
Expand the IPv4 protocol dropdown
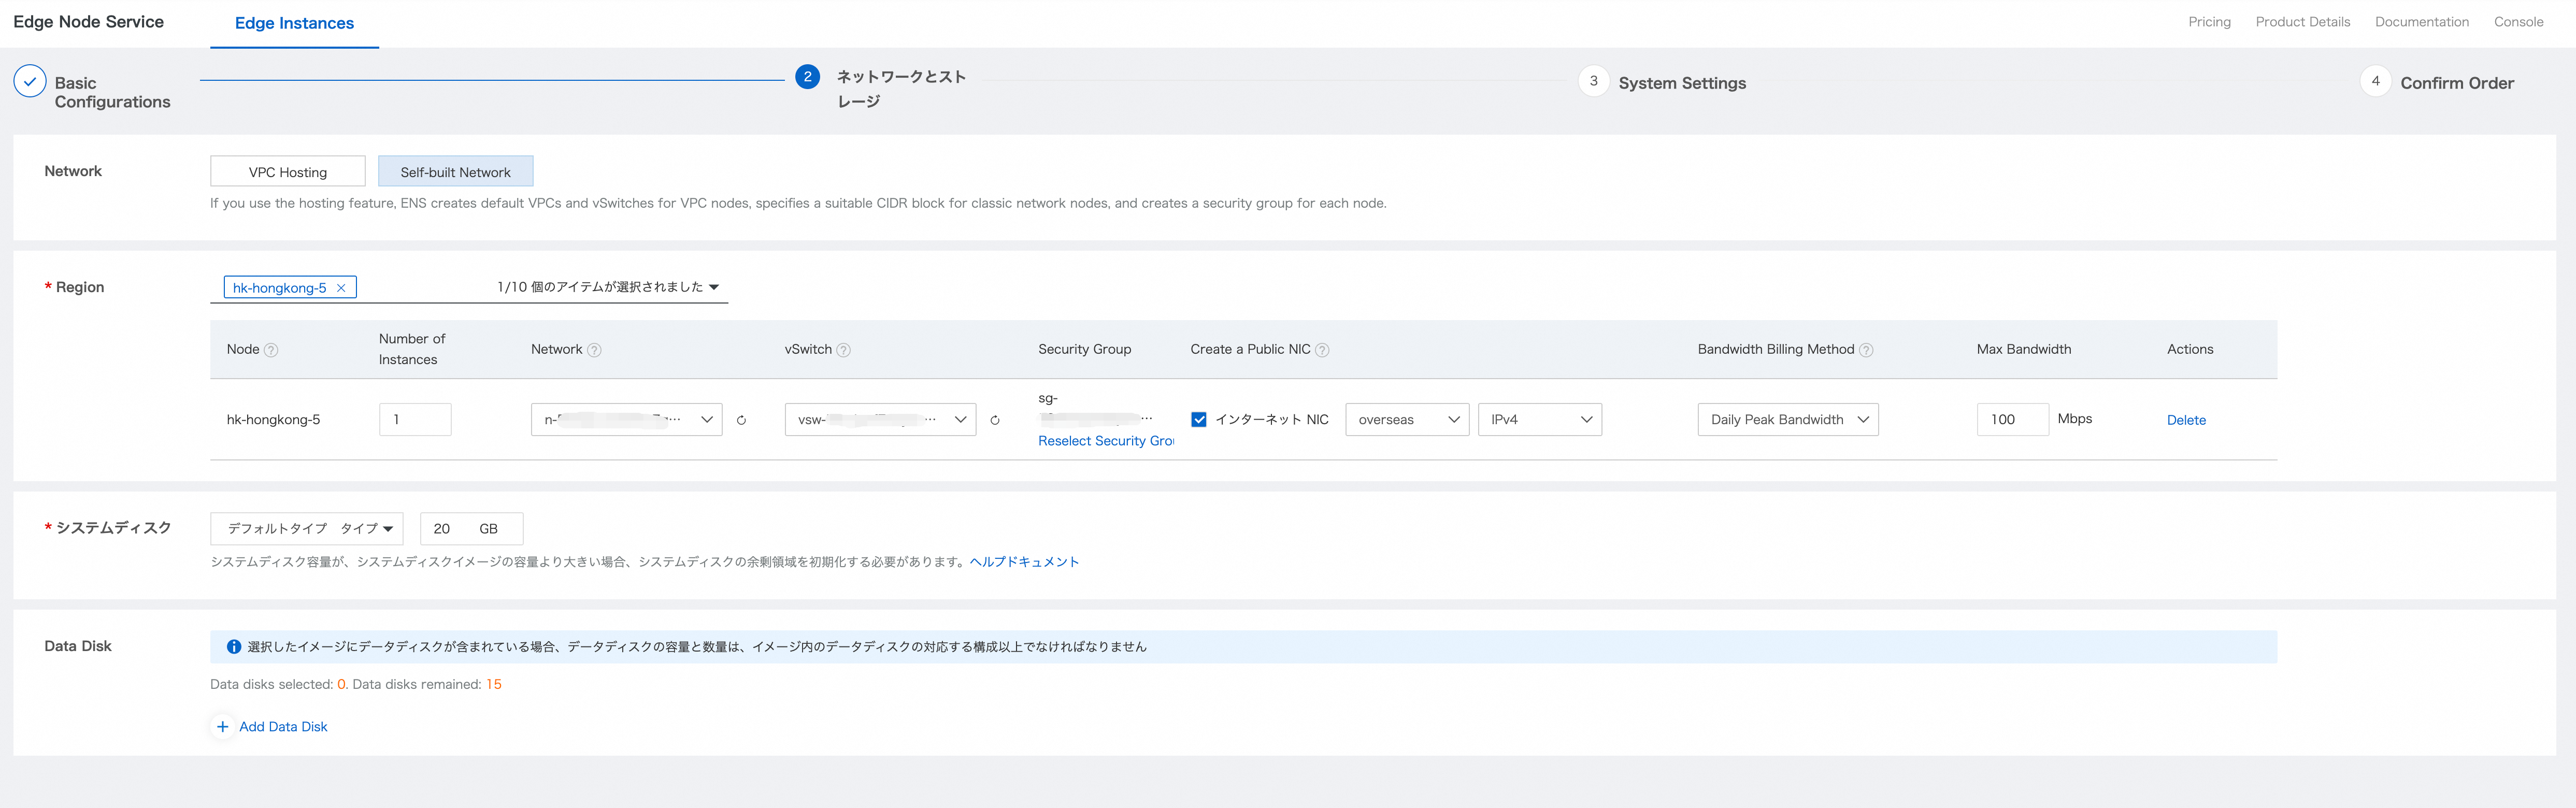(1540, 420)
